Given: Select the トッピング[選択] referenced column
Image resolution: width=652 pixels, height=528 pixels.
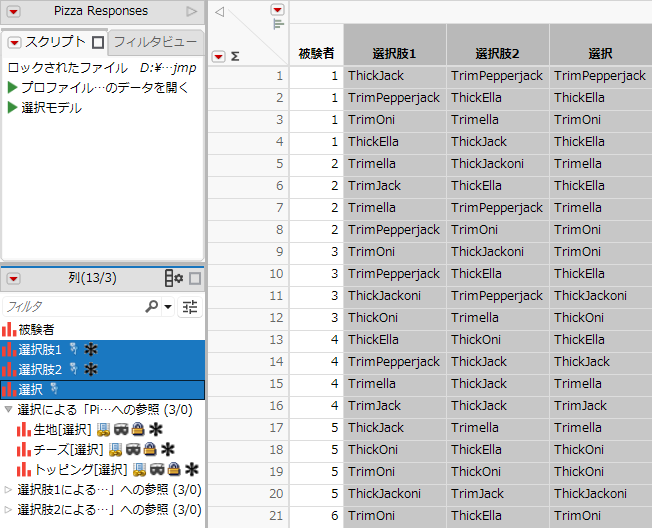Looking at the screenshot, I should coord(81,469).
